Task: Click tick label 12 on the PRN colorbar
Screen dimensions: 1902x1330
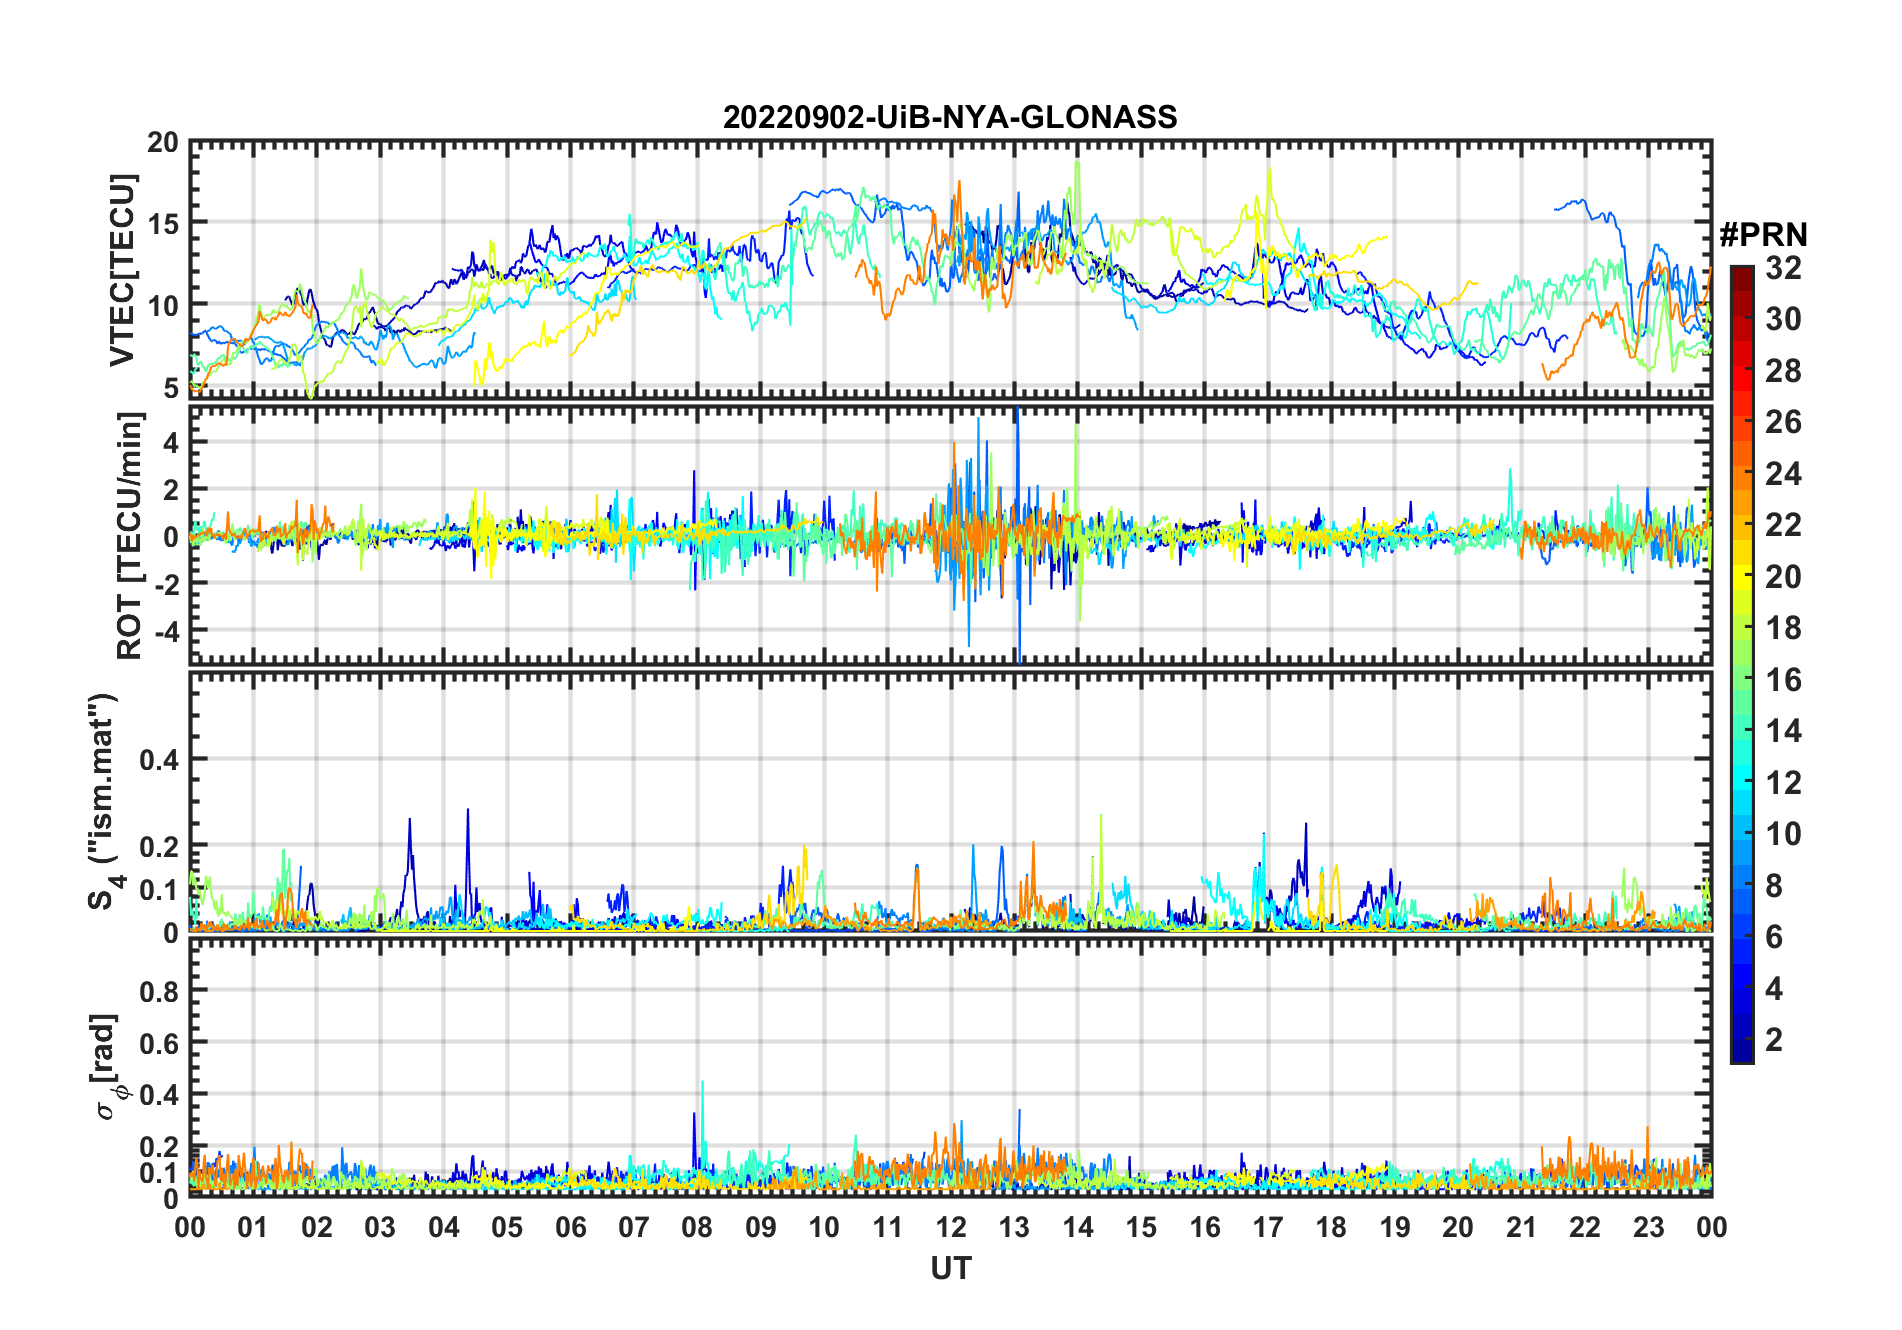Action: coord(1783,783)
